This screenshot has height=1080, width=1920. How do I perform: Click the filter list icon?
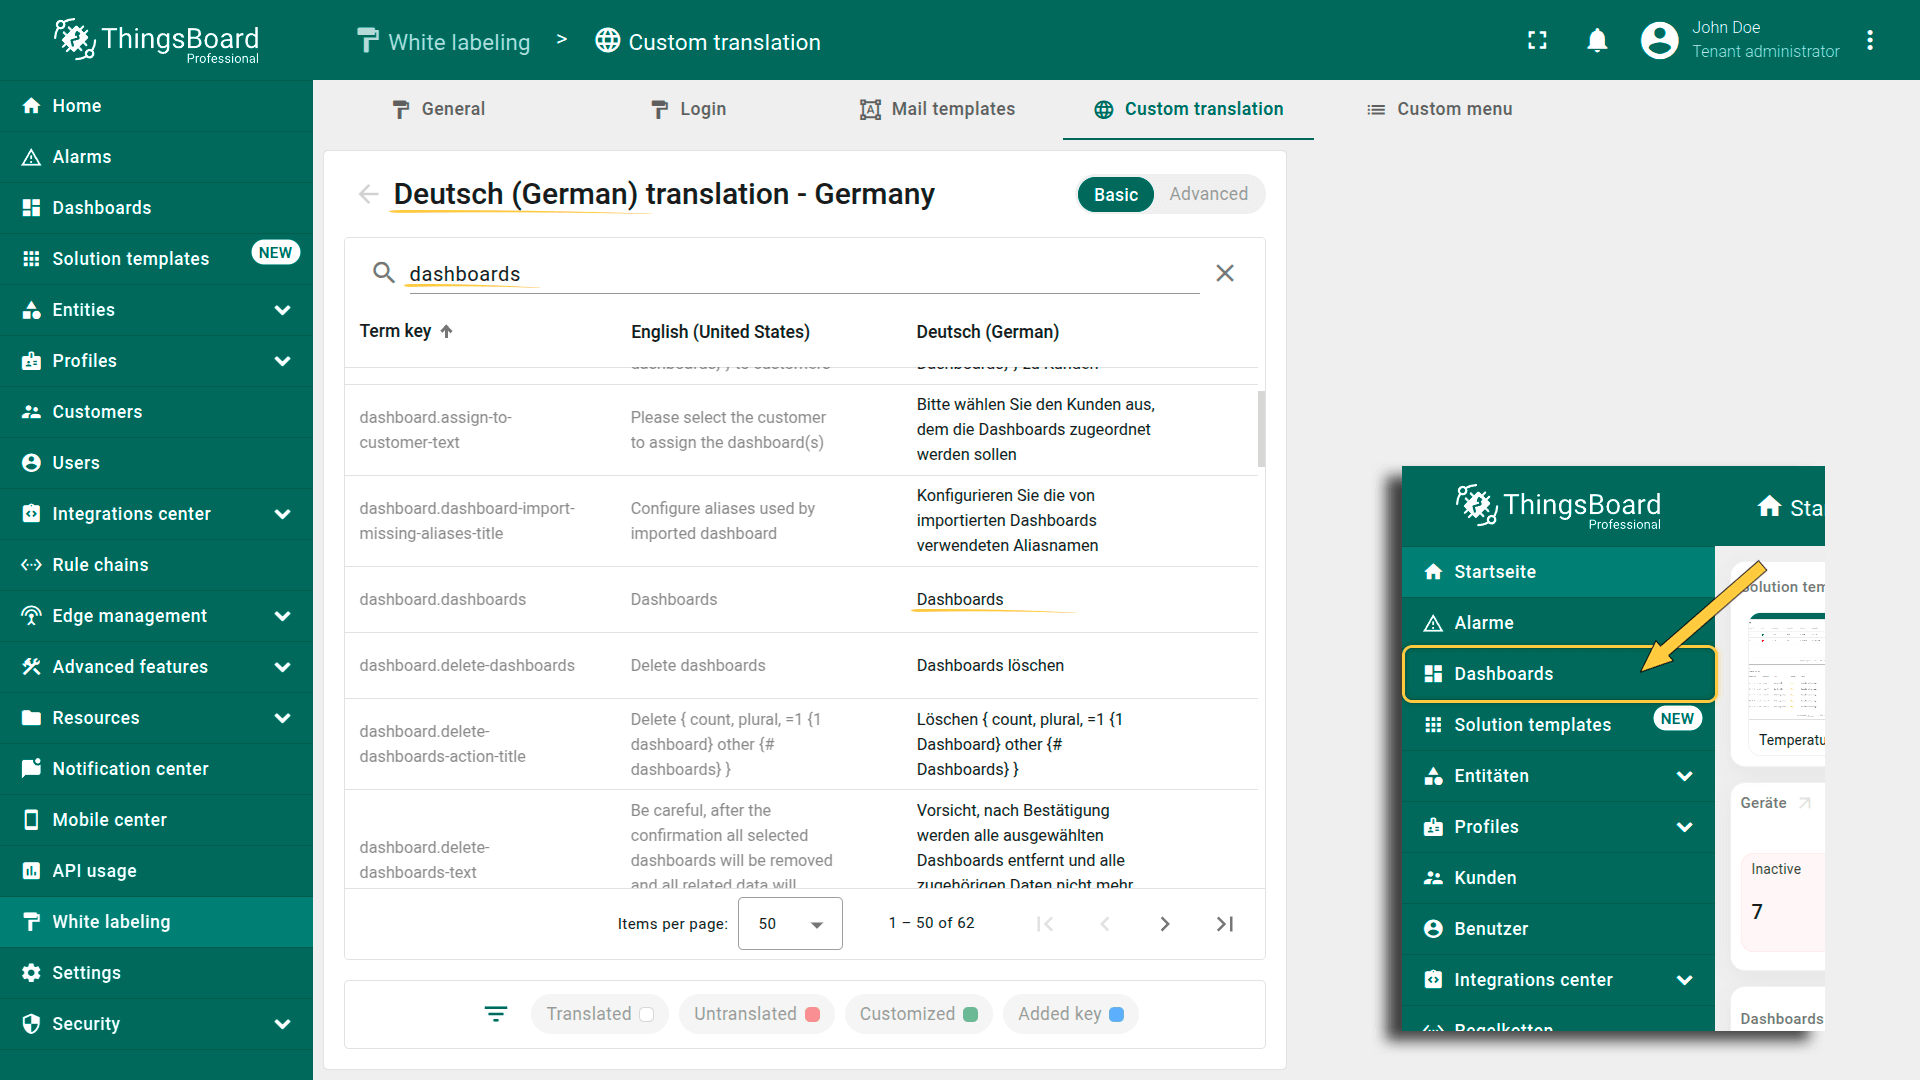coord(496,1014)
